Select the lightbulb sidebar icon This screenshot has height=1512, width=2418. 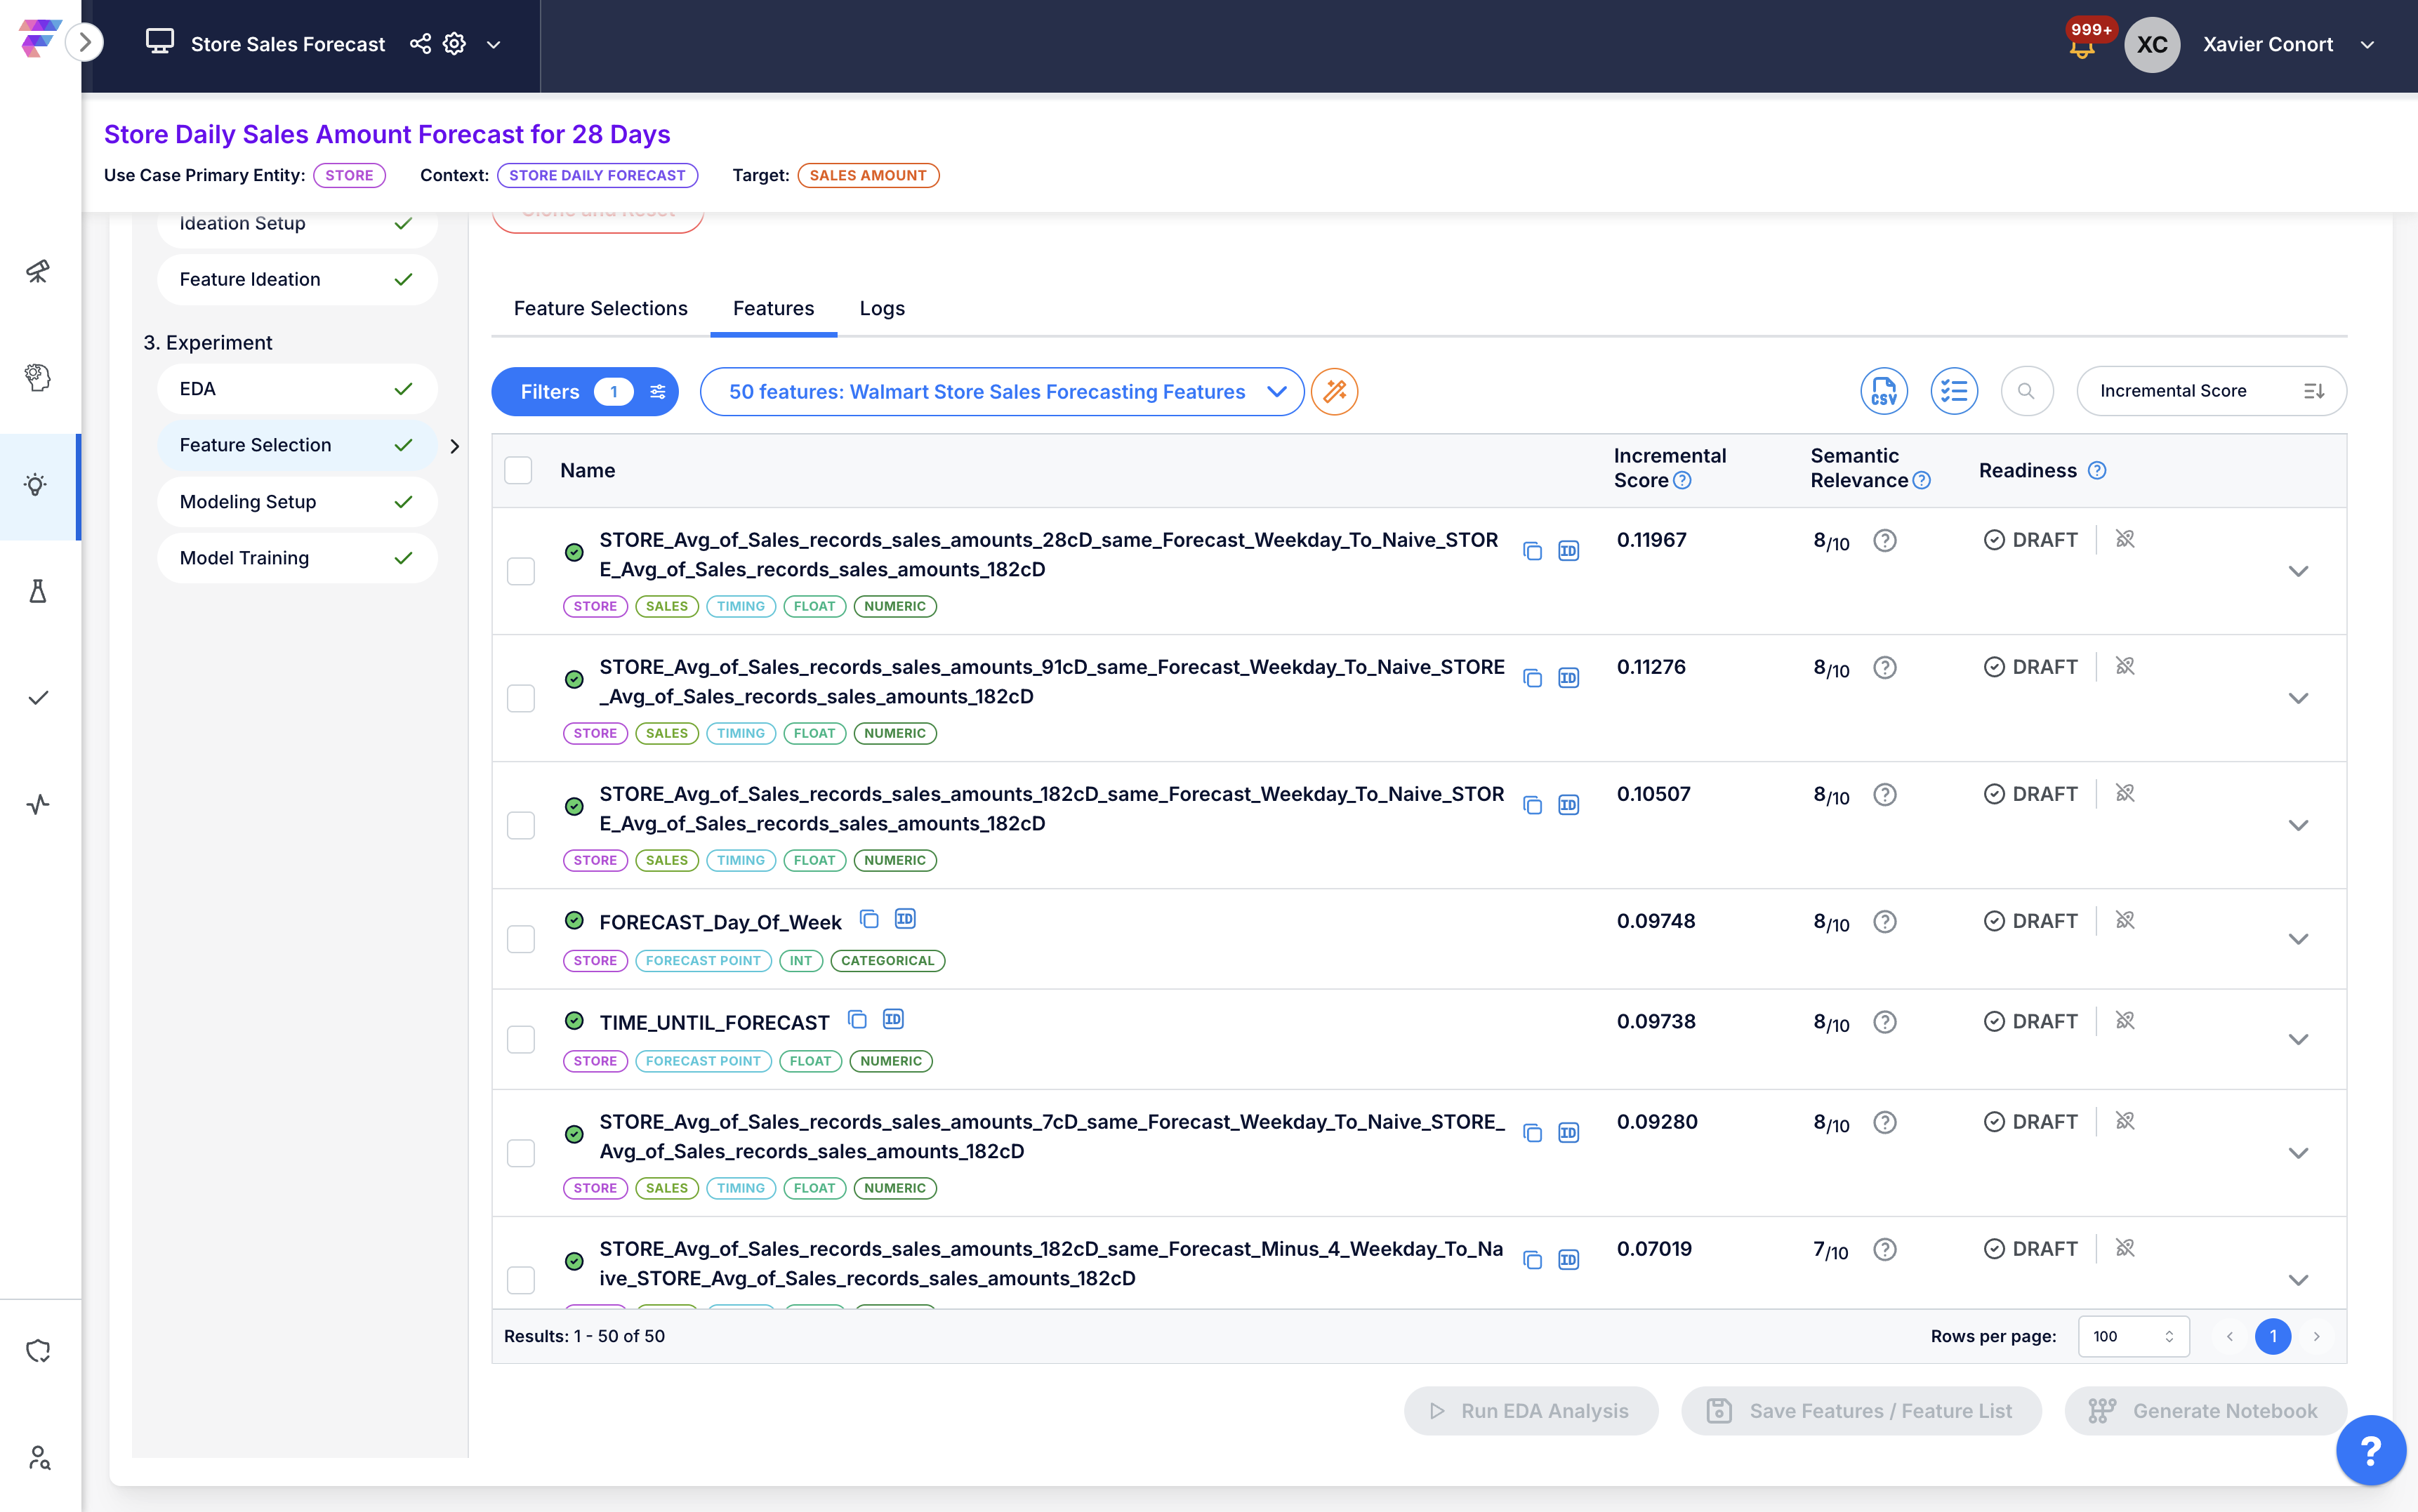click(x=37, y=486)
